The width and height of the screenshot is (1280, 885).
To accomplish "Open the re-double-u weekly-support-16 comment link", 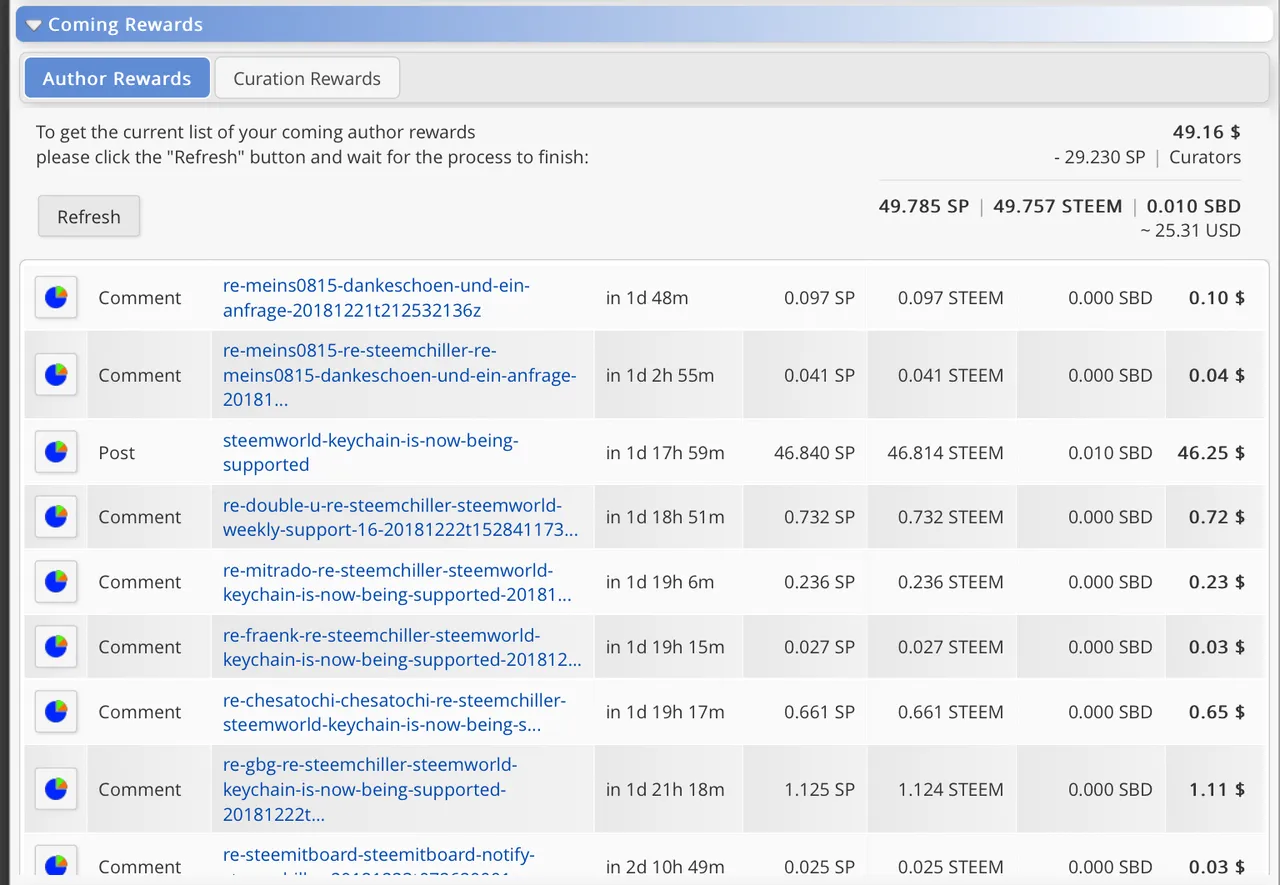I will (400, 517).
